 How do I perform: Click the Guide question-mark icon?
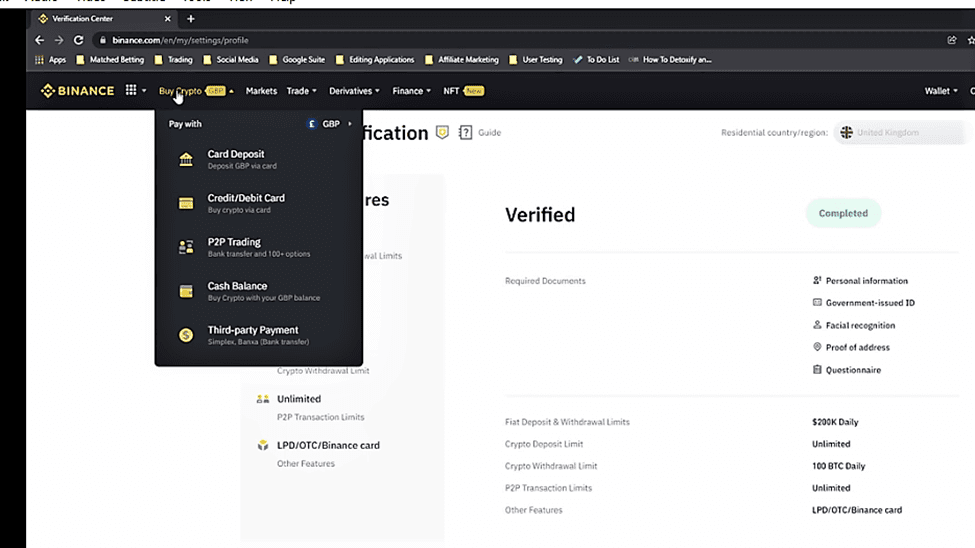(465, 132)
